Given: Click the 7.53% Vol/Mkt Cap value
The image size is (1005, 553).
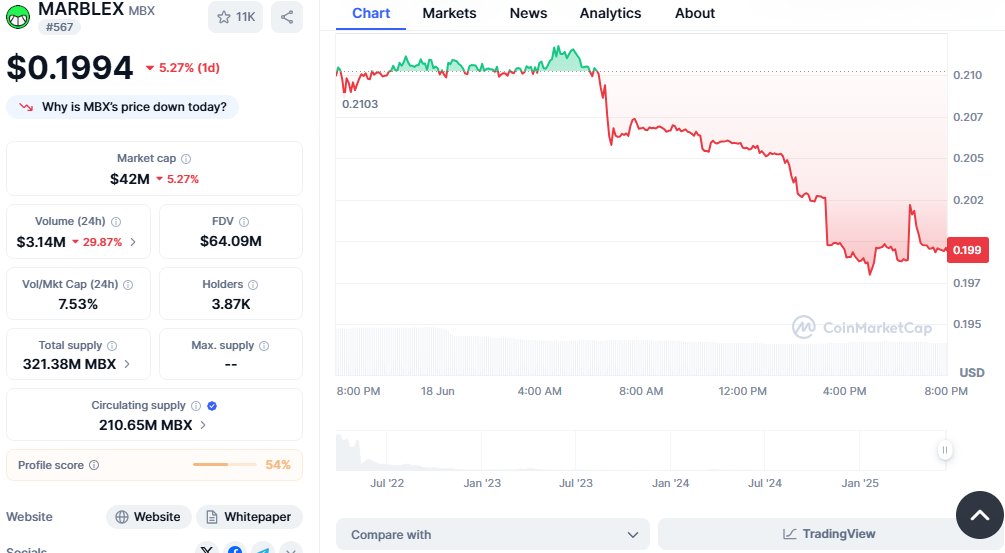Looking at the screenshot, I should click(78, 304).
